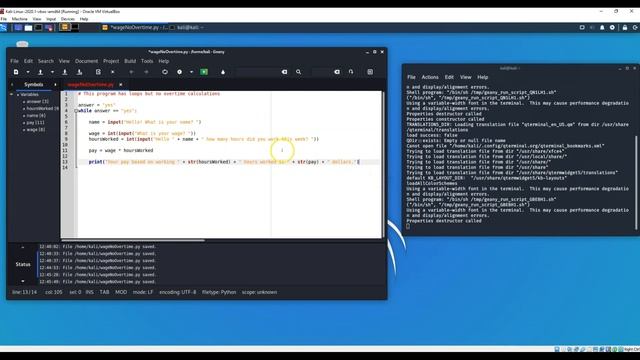Click the Save All icon in Geany
This screenshot has height=360, width=640.
point(80,72)
